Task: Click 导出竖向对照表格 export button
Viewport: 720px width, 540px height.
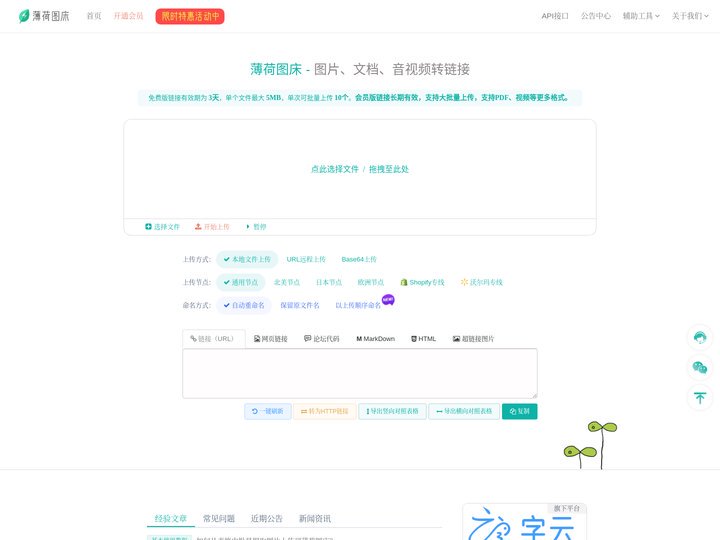Action: [x=393, y=411]
